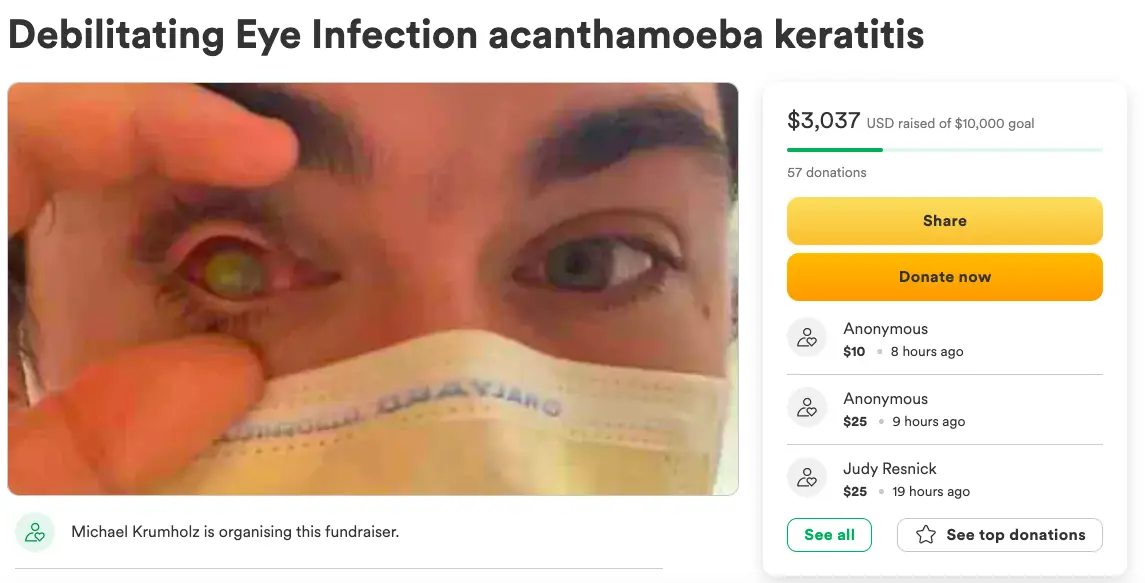This screenshot has width=1145, height=583.
Task: Open the See top donations label
Action: pyautogui.click(x=1015, y=535)
